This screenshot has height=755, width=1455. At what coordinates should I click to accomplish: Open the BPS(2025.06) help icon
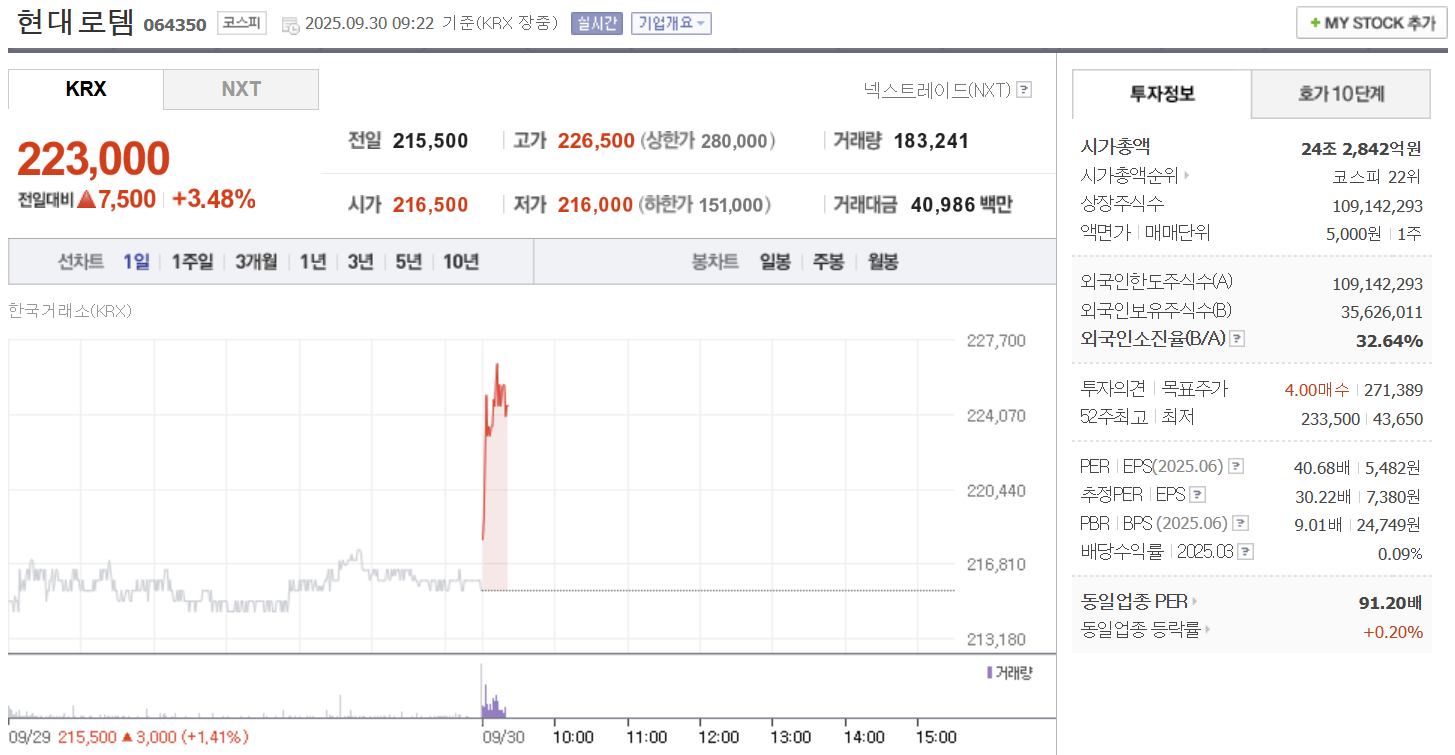coord(1240,522)
